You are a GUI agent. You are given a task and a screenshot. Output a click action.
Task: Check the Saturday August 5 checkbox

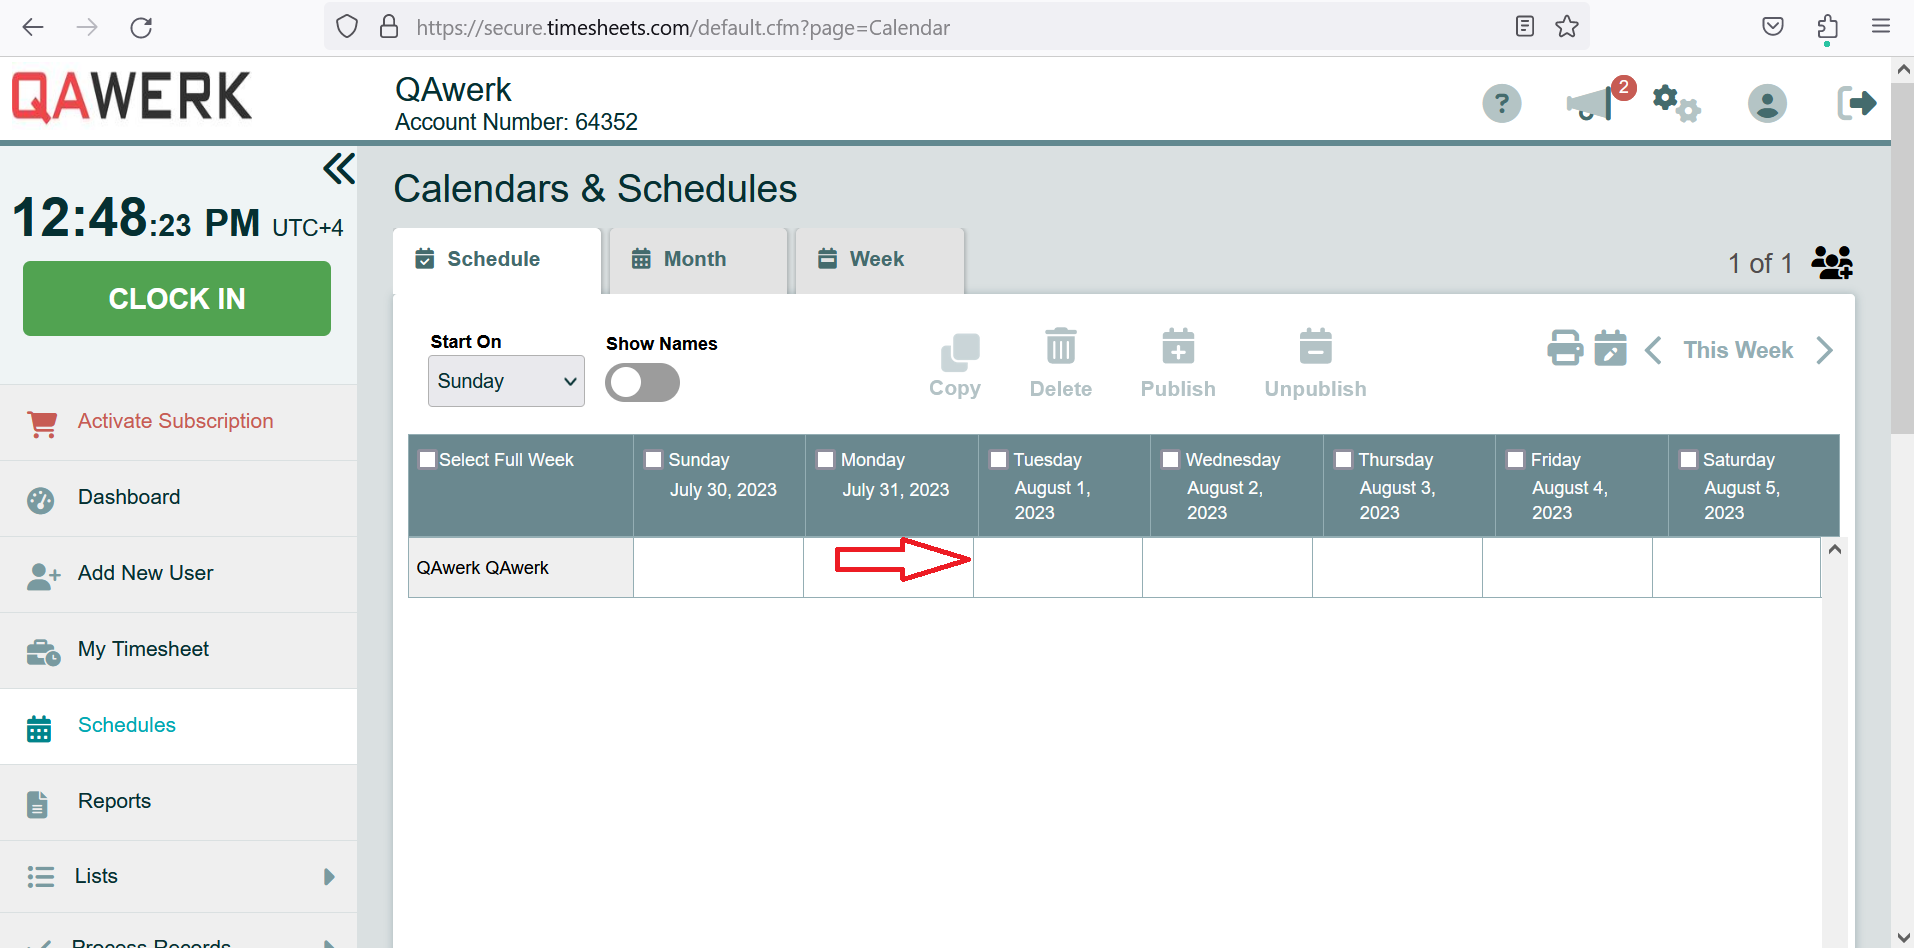[1688, 460]
